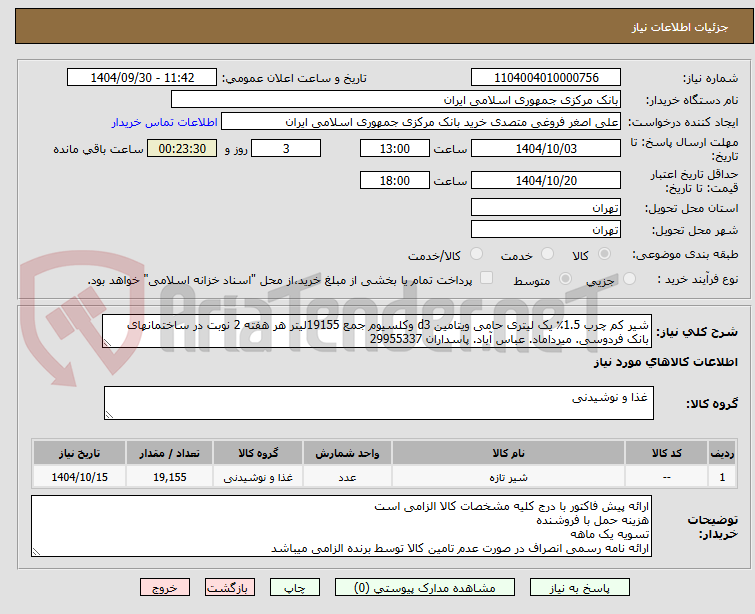
Task: Click the پاسخ به نیاز button
Action: [580, 588]
